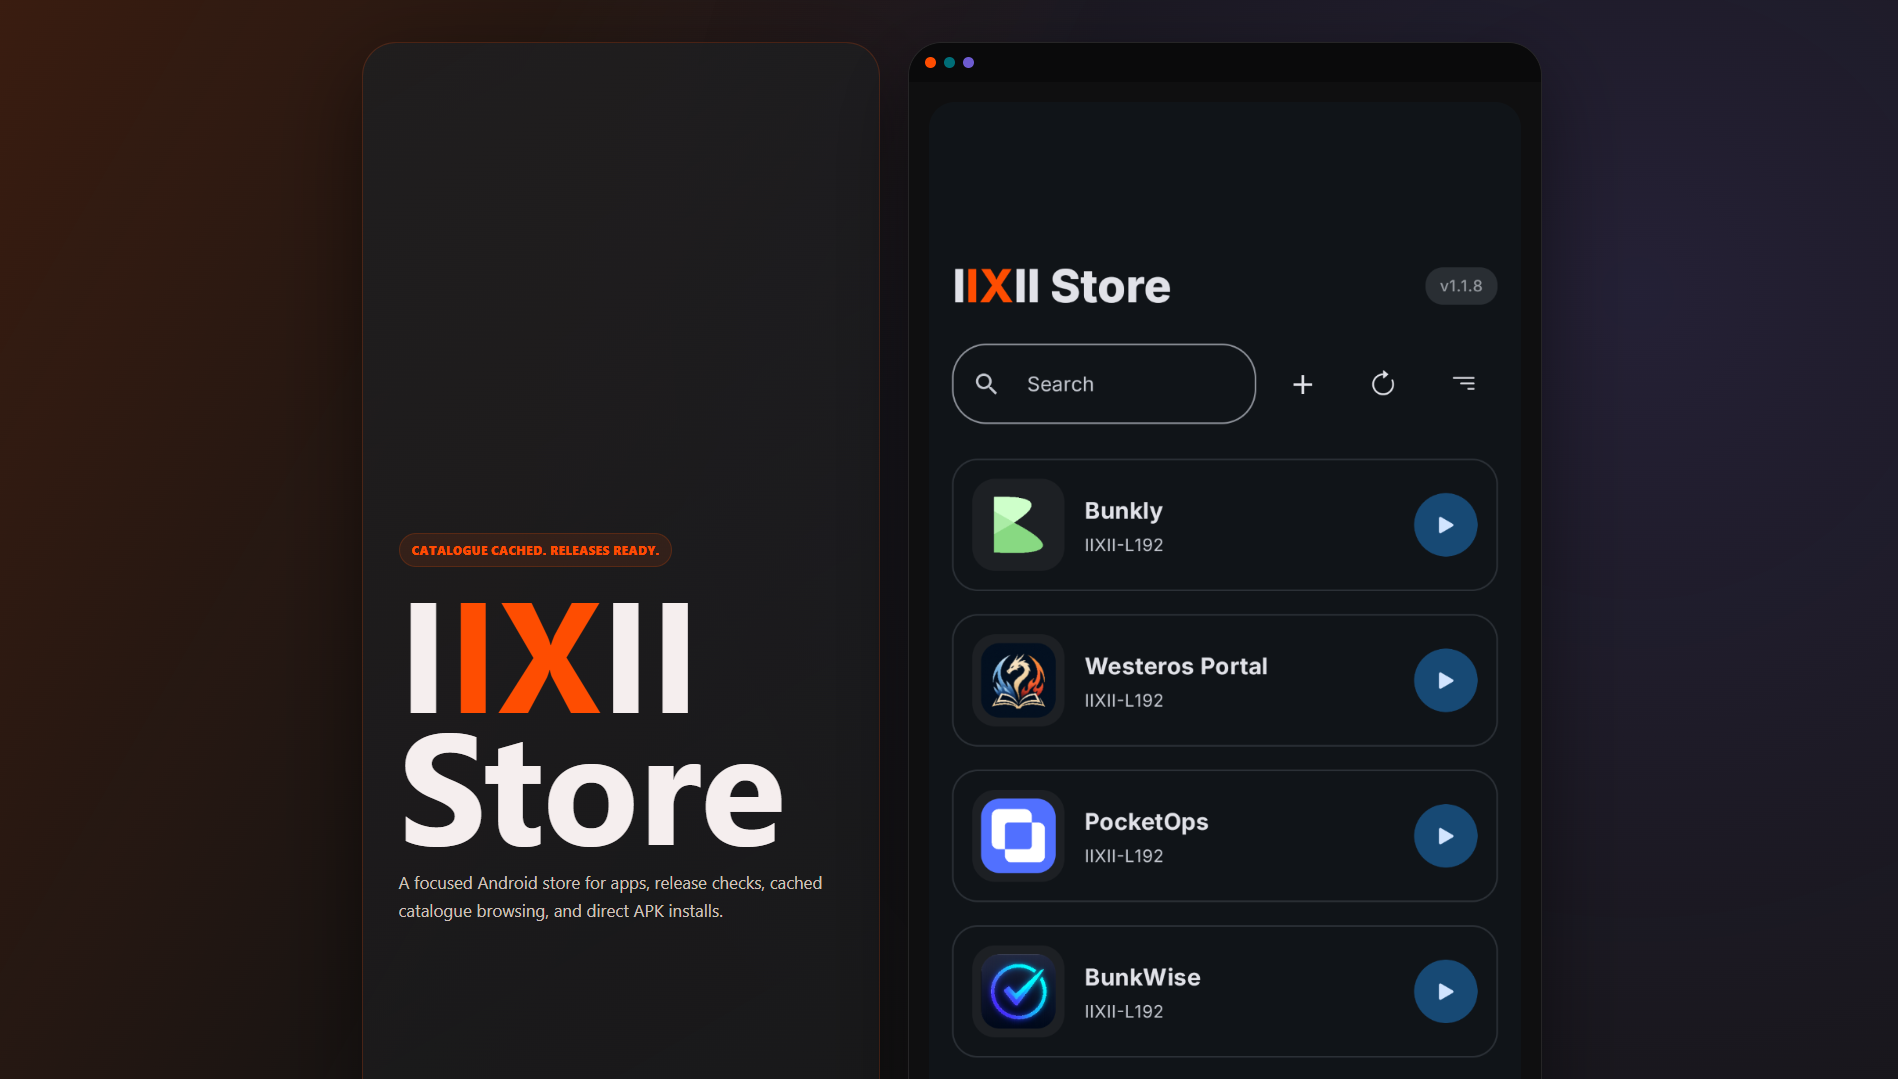1898x1079 pixels.
Task: Open the Westeros Portal dragon icon
Action: pos(1018,681)
